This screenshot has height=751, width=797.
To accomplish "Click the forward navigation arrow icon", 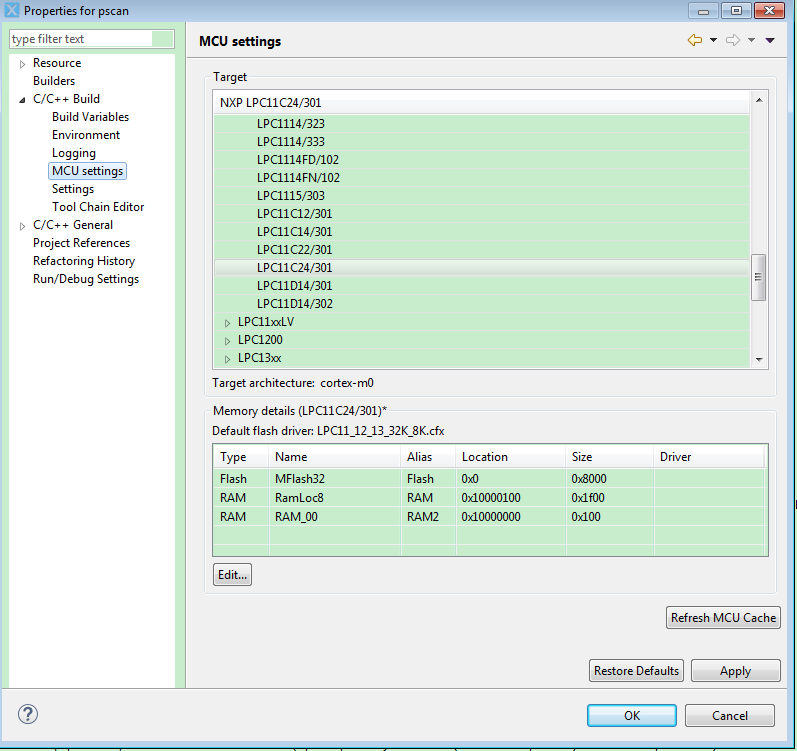I will (x=732, y=40).
